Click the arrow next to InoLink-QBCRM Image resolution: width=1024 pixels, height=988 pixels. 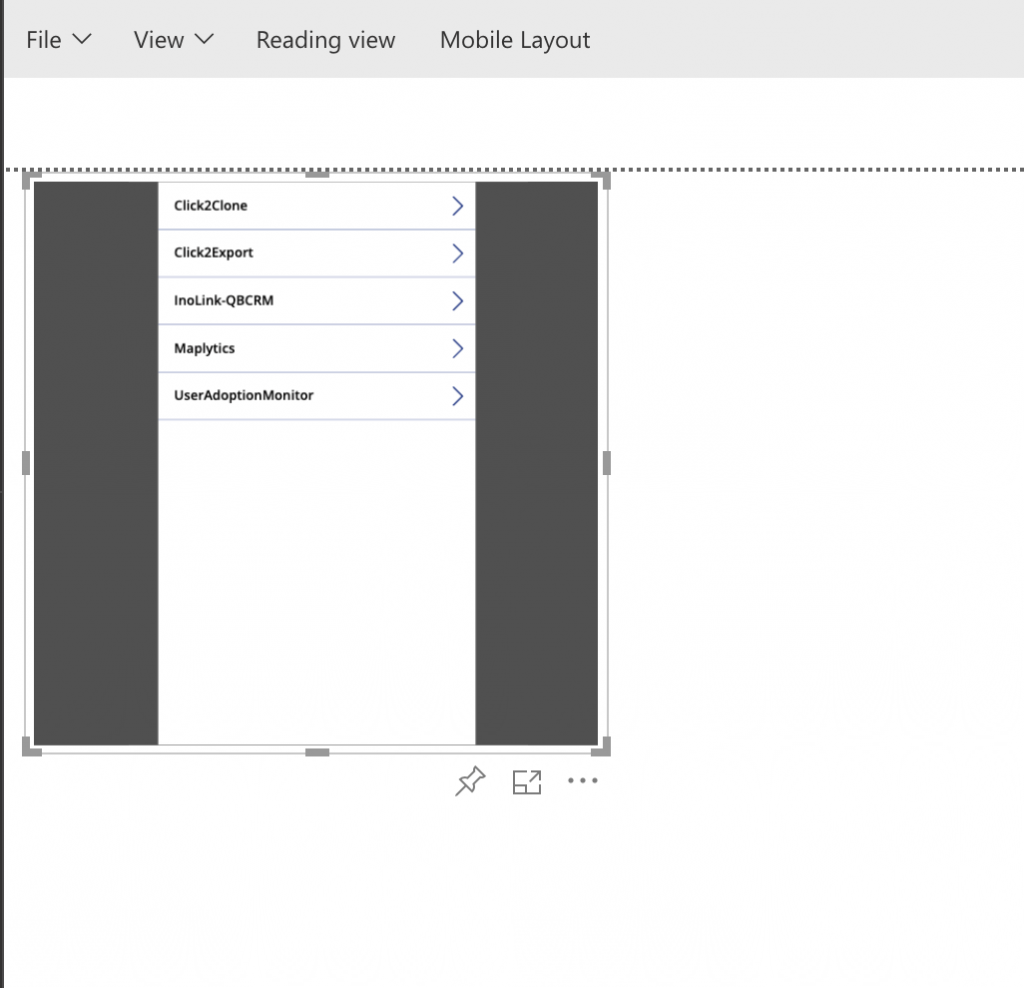[x=457, y=301]
